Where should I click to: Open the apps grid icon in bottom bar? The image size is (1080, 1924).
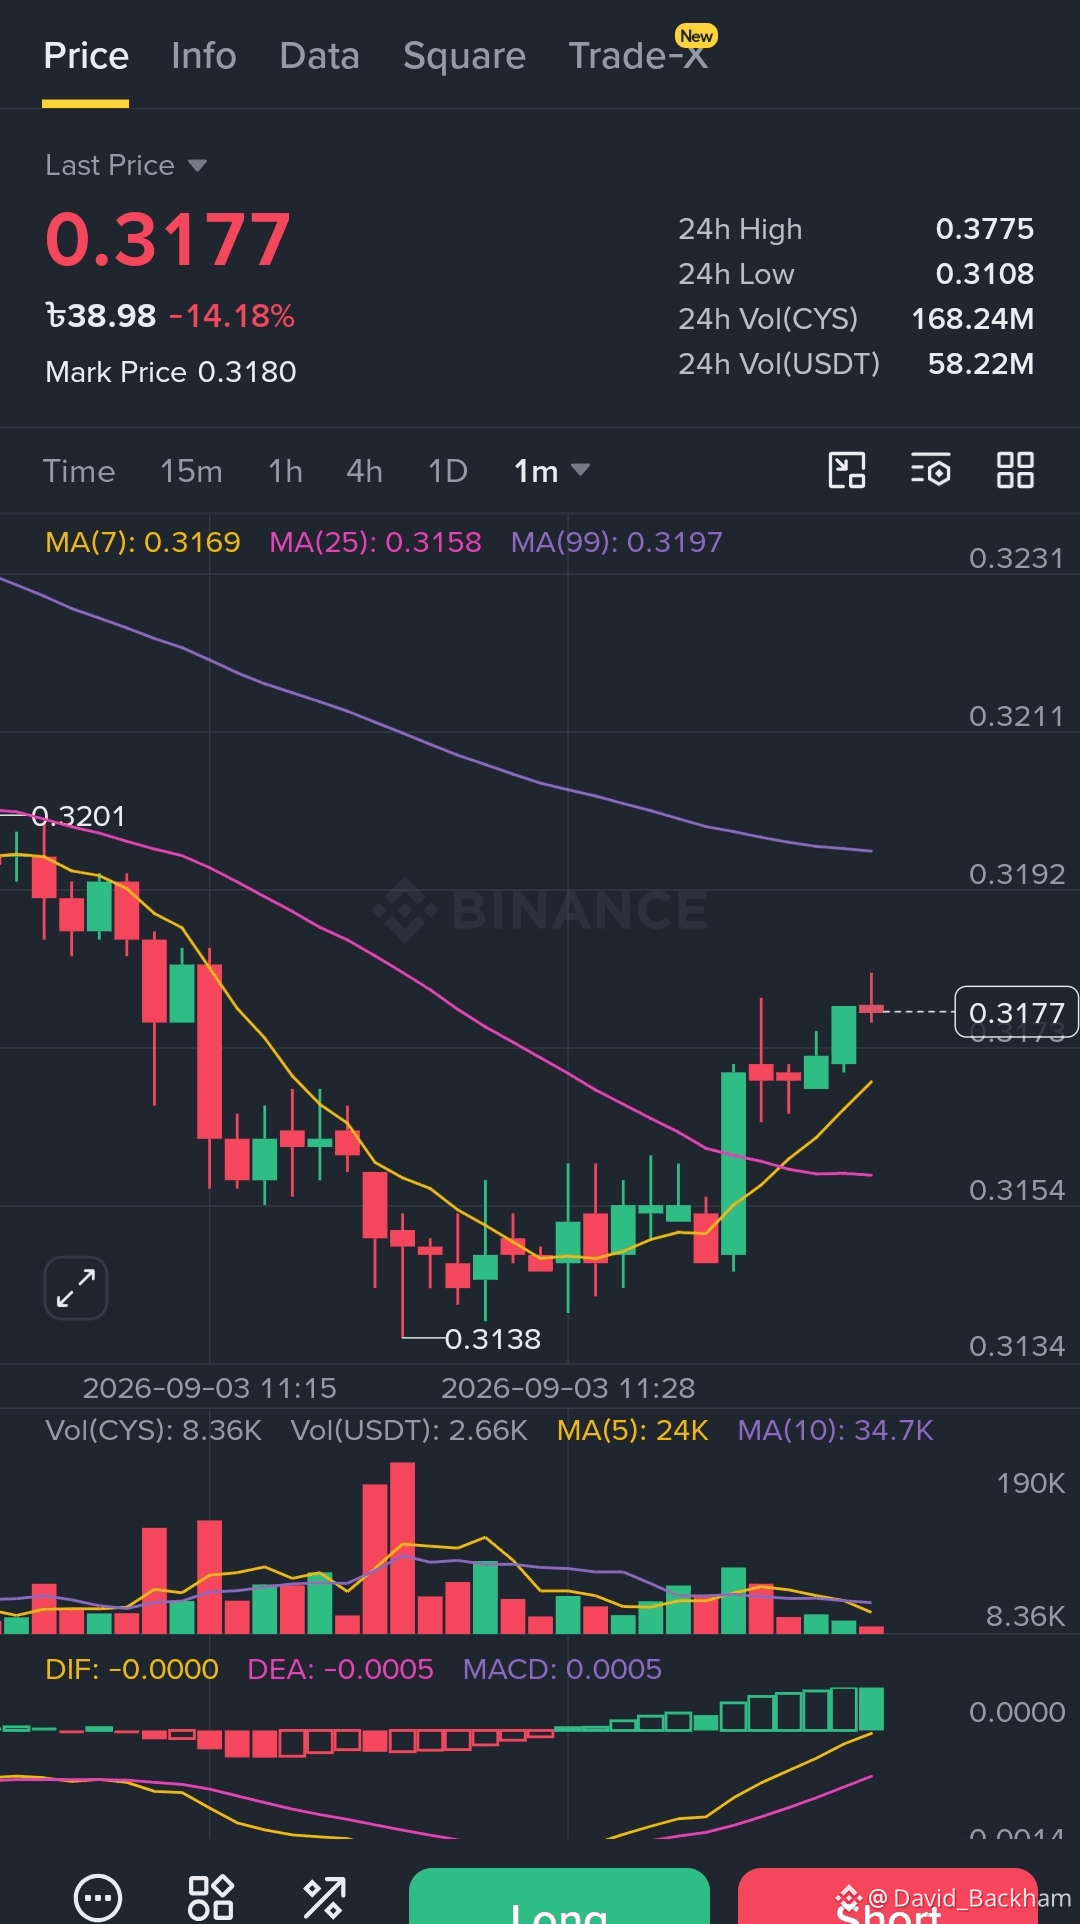click(x=211, y=1897)
